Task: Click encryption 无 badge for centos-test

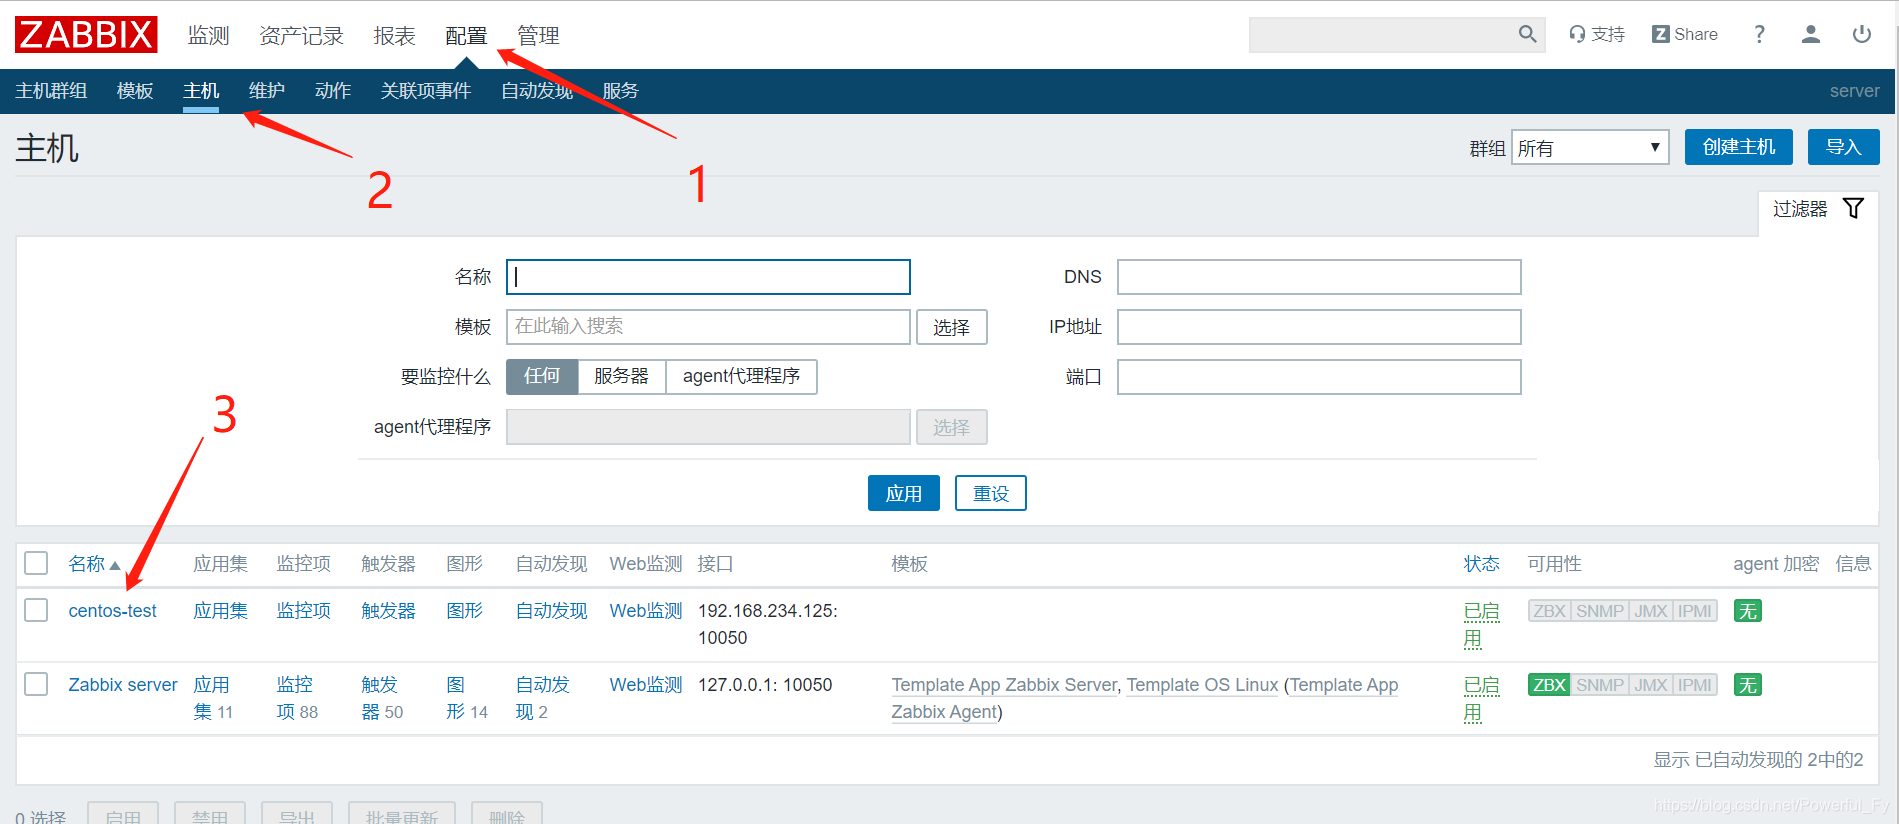Action: coord(1748,611)
